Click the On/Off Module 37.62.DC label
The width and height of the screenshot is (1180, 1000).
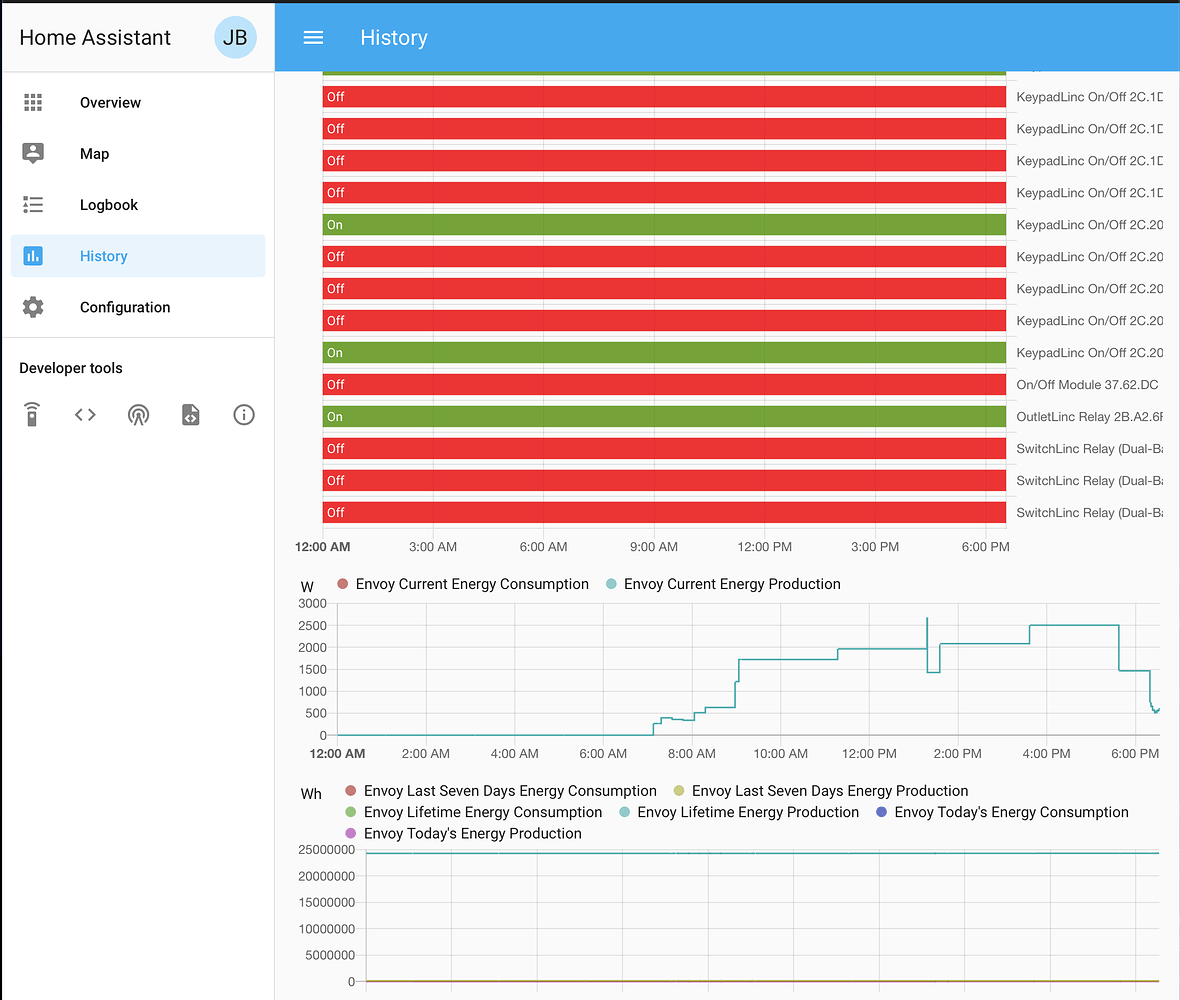tap(1087, 384)
